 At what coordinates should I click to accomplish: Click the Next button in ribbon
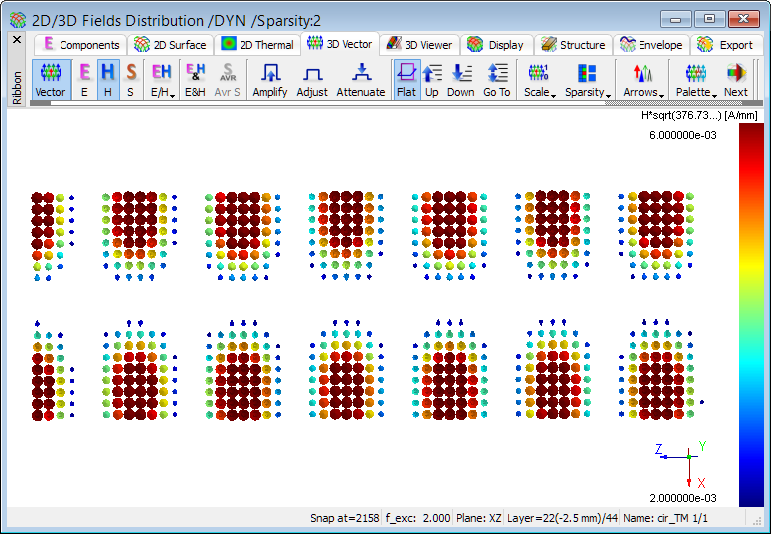(736, 80)
